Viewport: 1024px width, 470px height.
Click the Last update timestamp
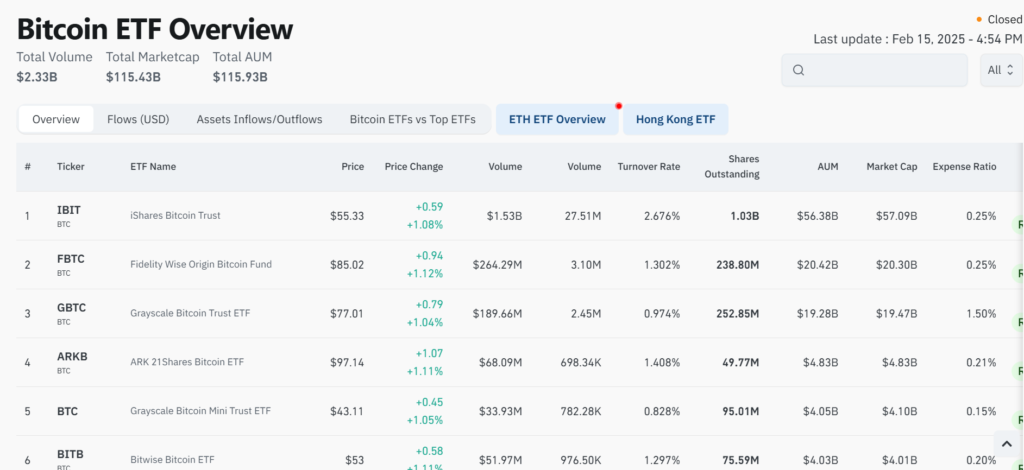click(x=918, y=39)
